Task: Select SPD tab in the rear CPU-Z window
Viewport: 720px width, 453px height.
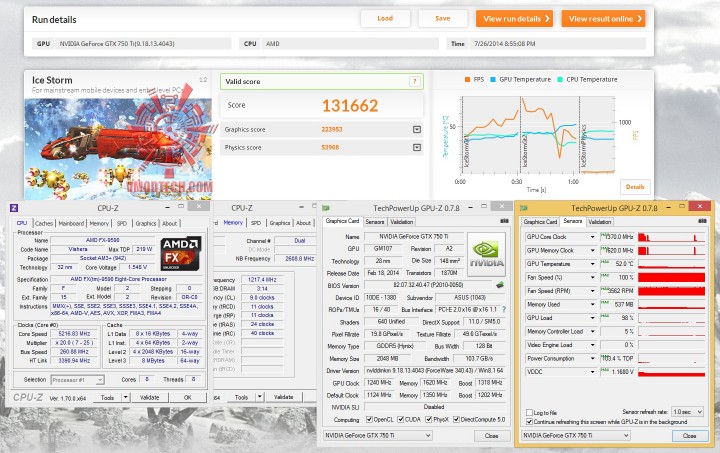Action: point(256,223)
